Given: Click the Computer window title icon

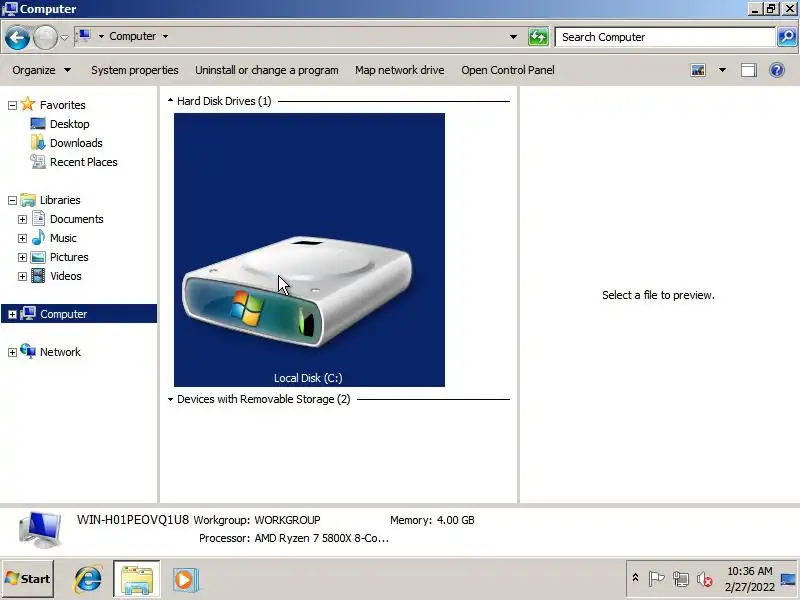Looking at the screenshot, I should (10, 9).
